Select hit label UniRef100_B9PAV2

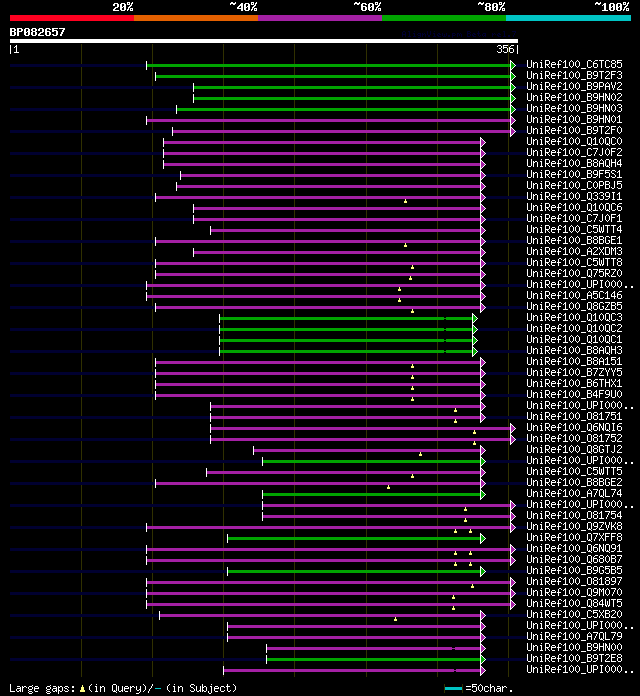coord(574,86)
